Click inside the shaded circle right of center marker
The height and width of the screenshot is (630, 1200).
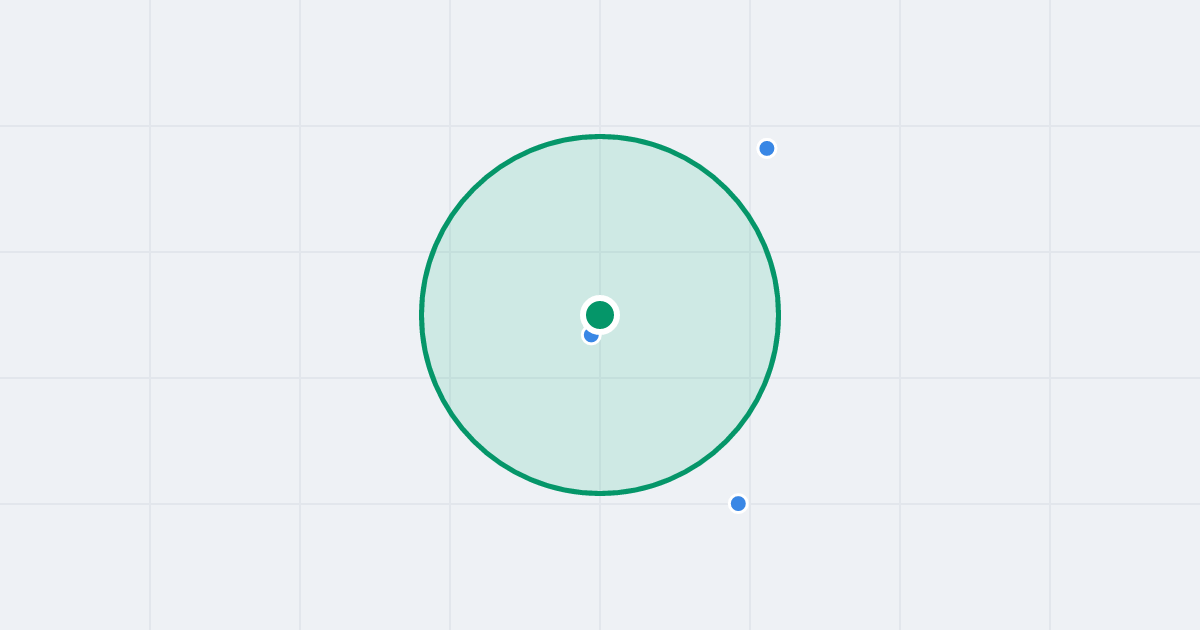[x=700, y=315]
